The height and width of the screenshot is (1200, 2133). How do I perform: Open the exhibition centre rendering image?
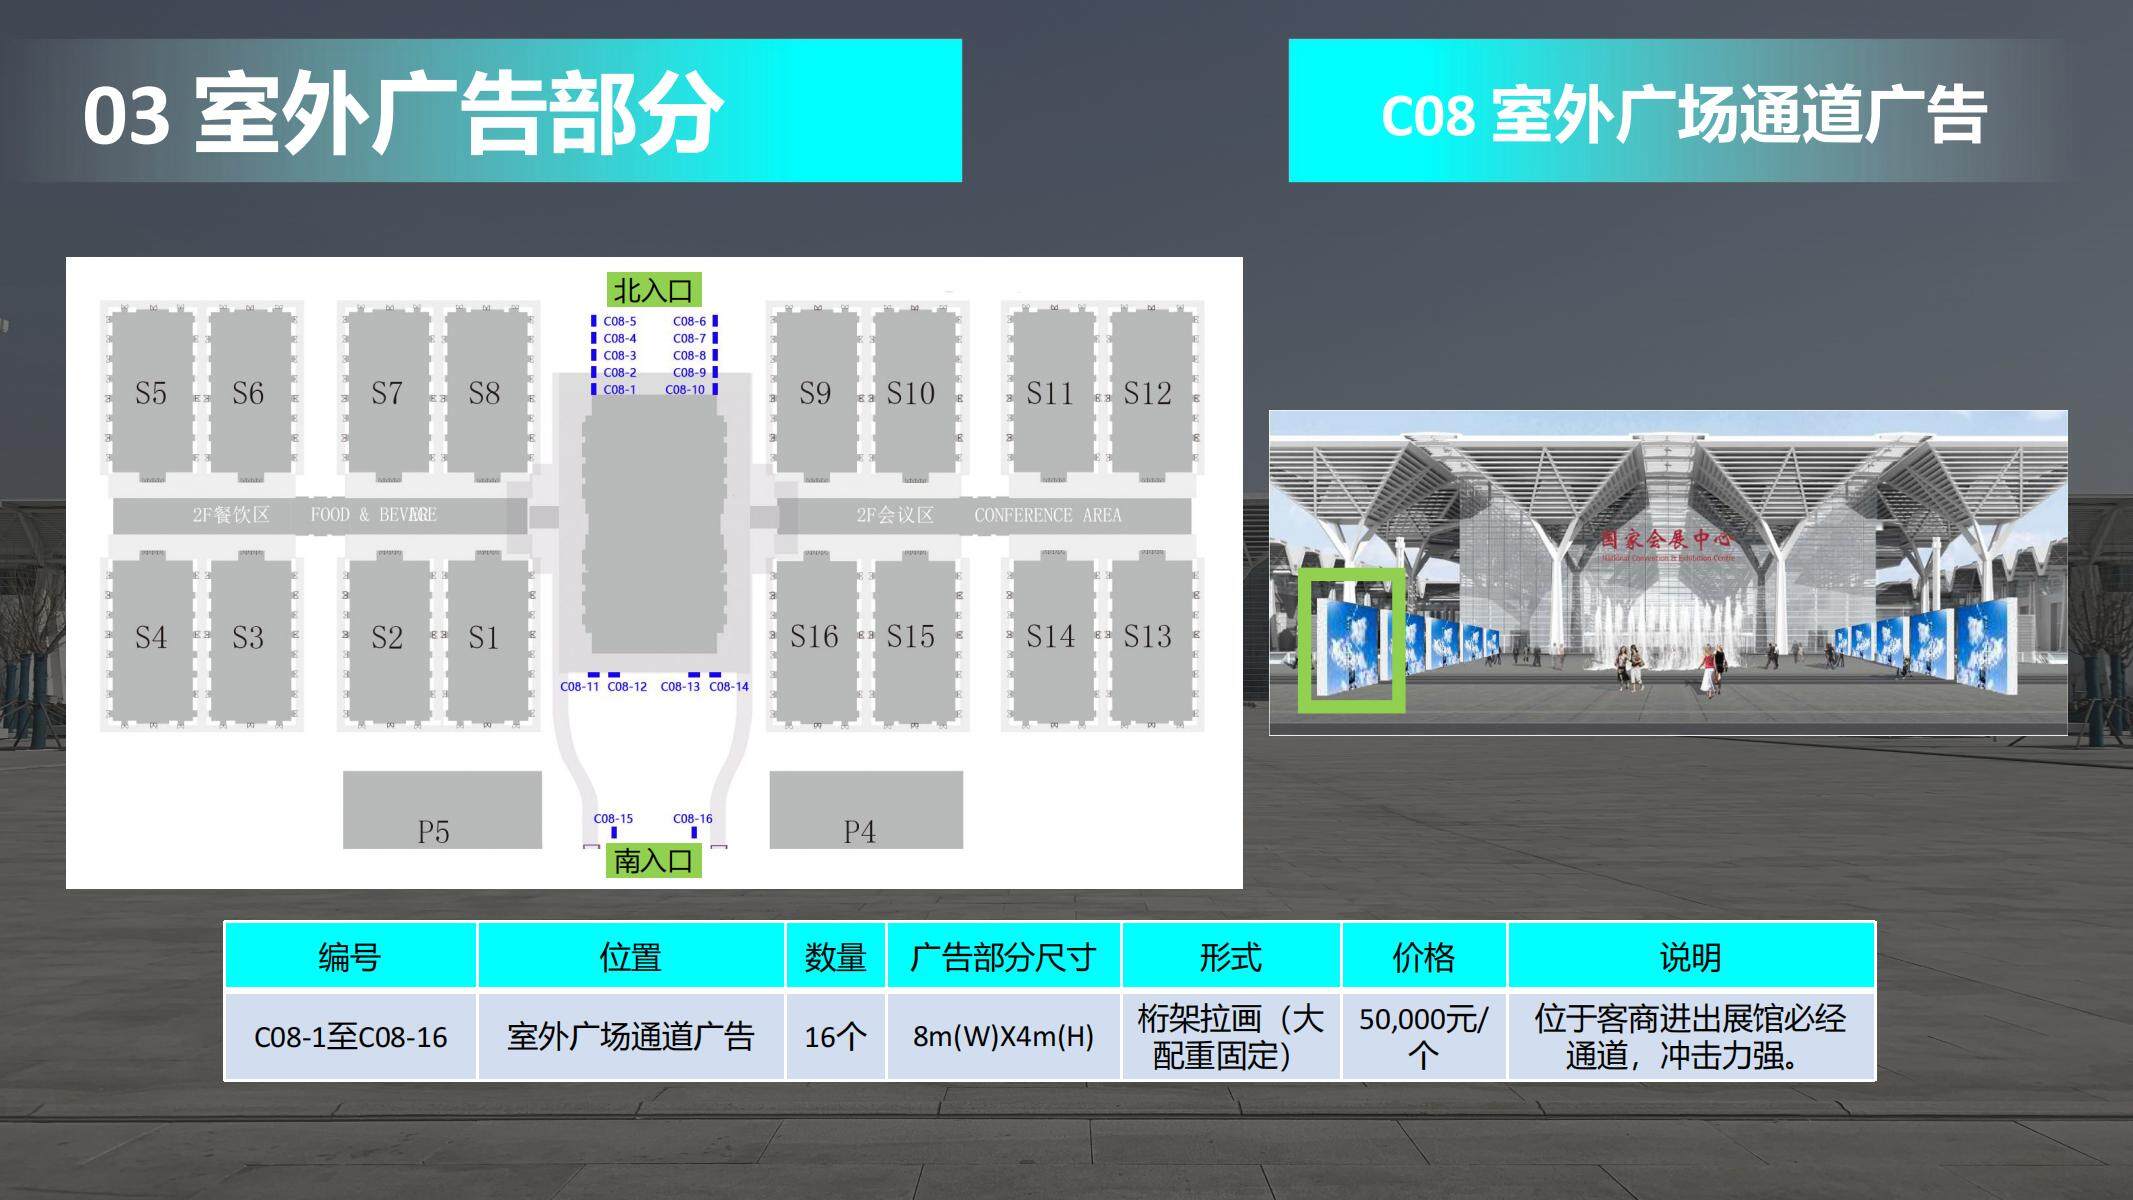pos(1668,573)
